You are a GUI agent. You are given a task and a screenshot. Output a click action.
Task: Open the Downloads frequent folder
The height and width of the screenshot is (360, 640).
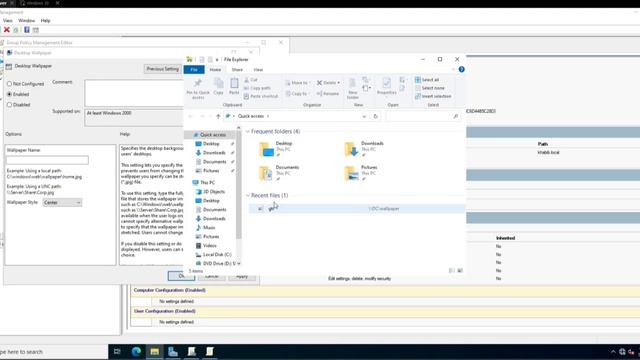click(364, 149)
